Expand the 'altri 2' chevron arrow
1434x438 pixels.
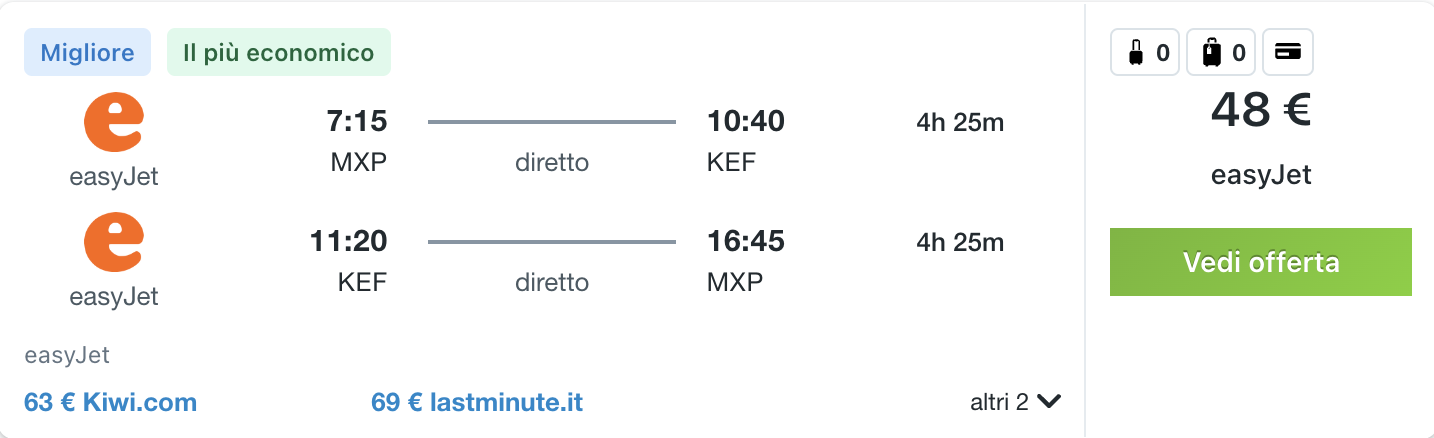pyautogui.click(x=1049, y=402)
